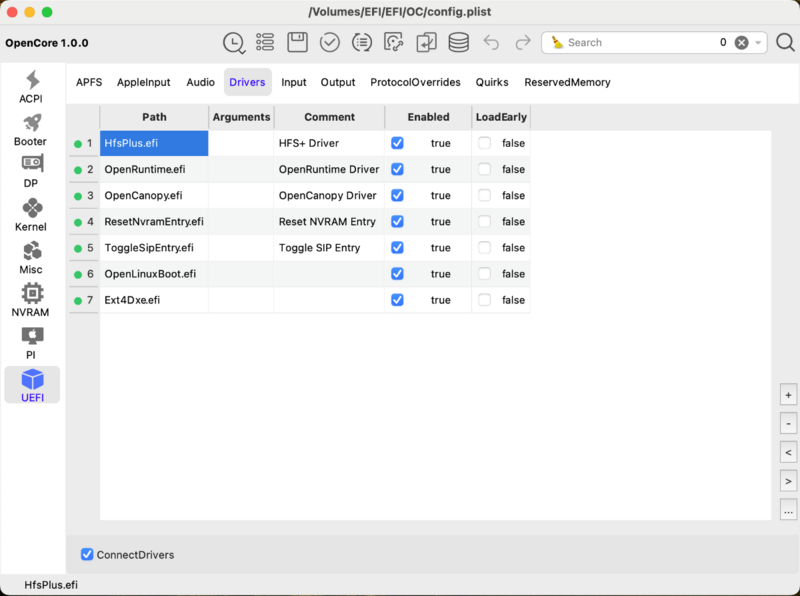This screenshot has height=596, width=800.
Task: Disable the OpenCanopy.efi Enabled checkbox
Action: point(397,195)
